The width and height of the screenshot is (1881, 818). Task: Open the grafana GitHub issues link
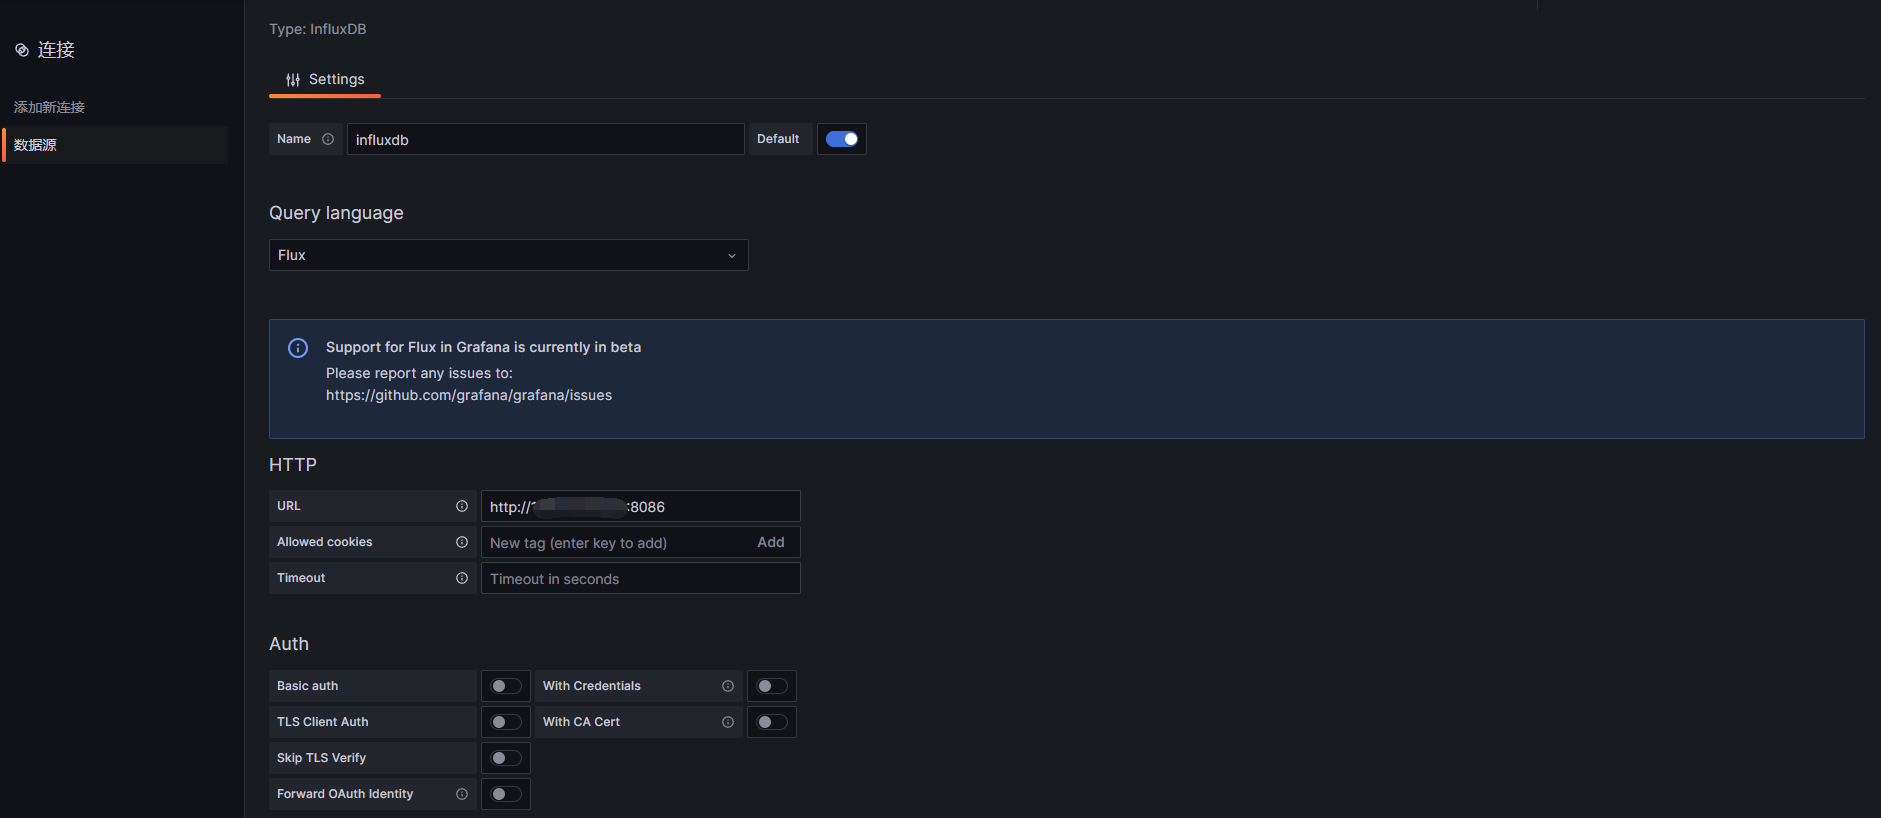[469, 395]
